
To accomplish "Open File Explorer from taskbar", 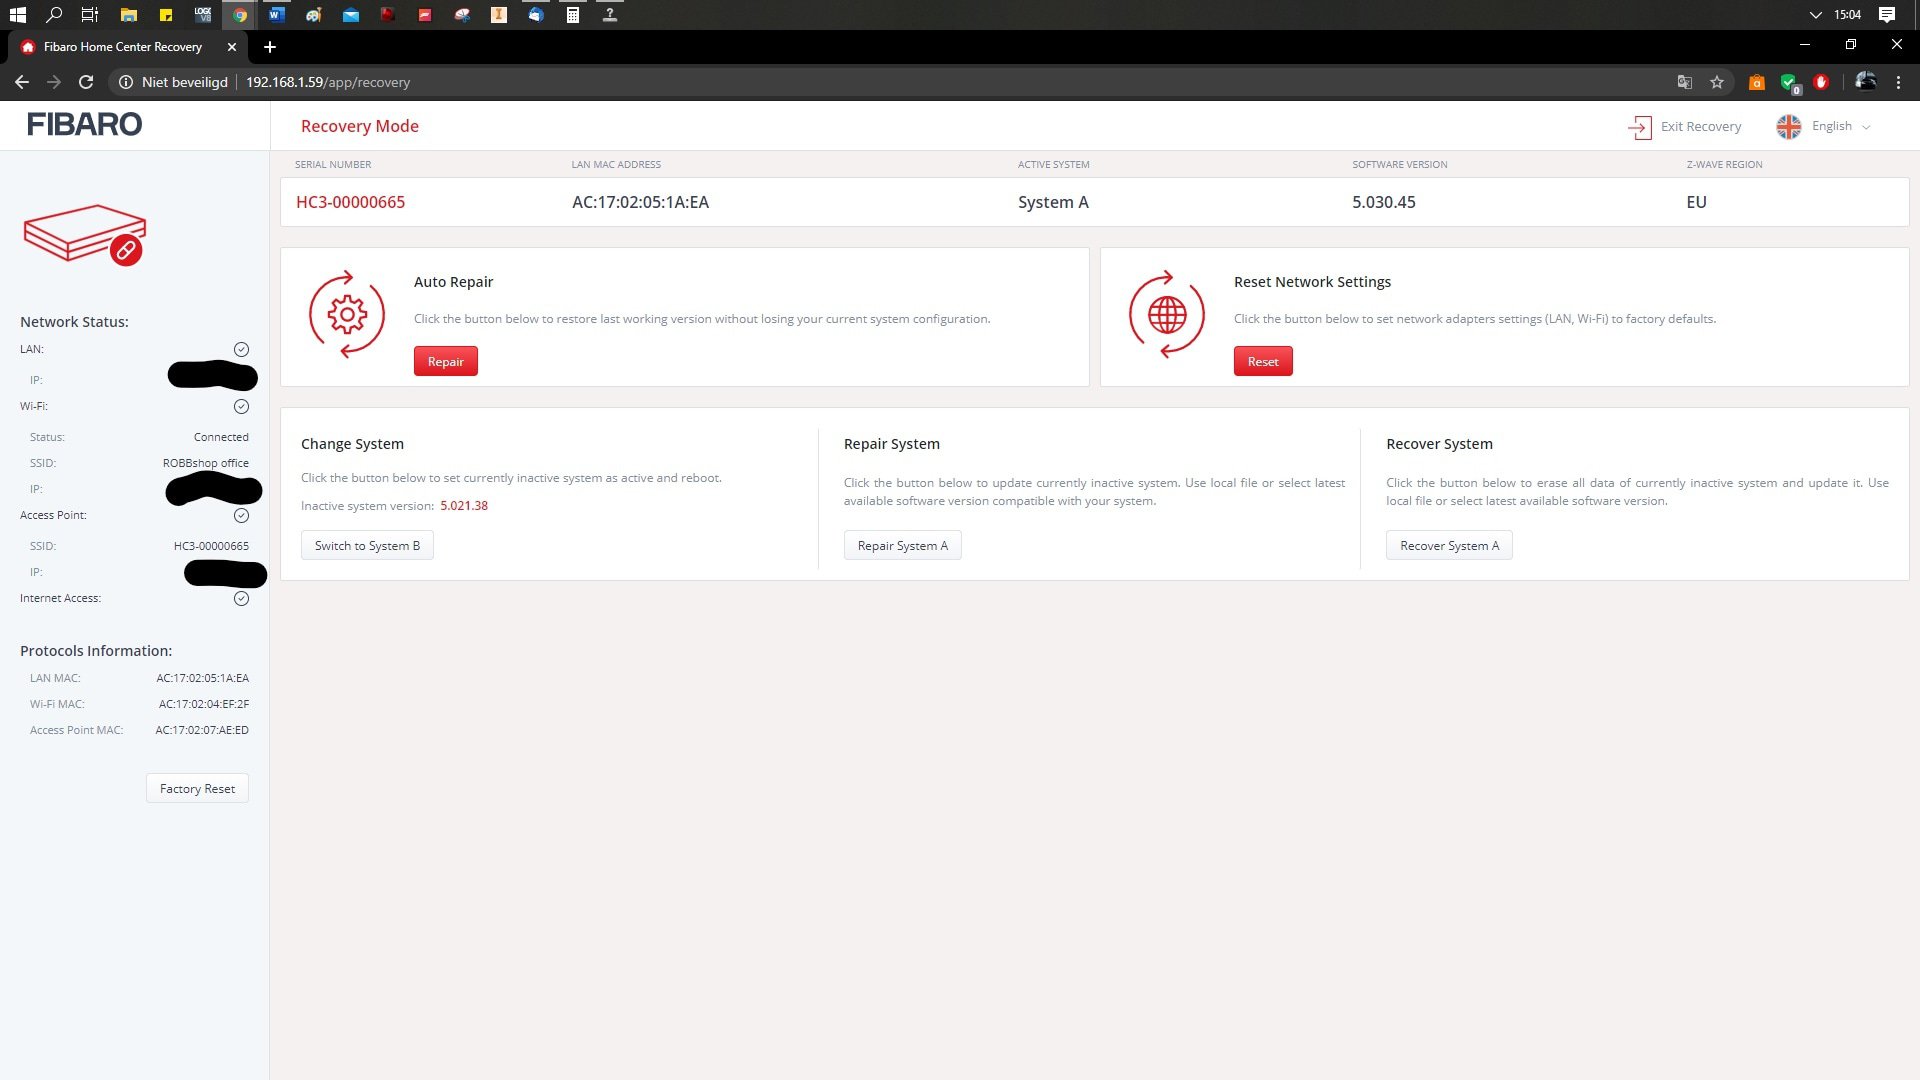I will click(x=128, y=14).
